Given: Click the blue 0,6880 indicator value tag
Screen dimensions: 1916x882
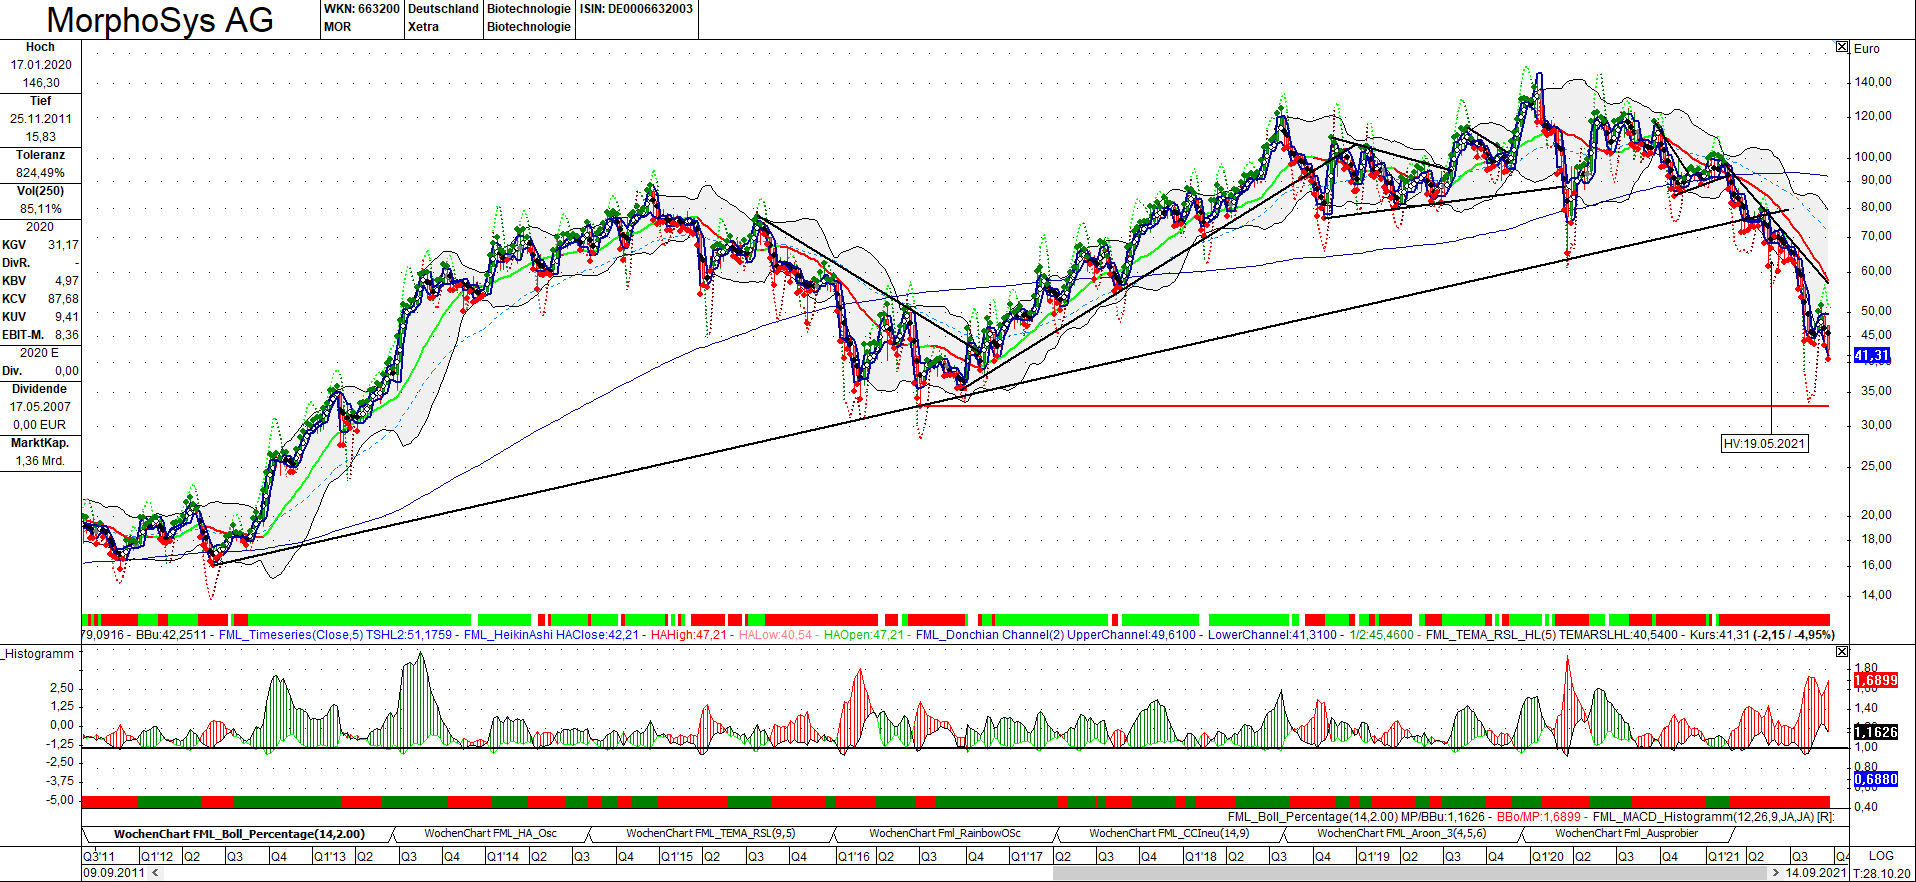Looking at the screenshot, I should click(x=1875, y=779).
